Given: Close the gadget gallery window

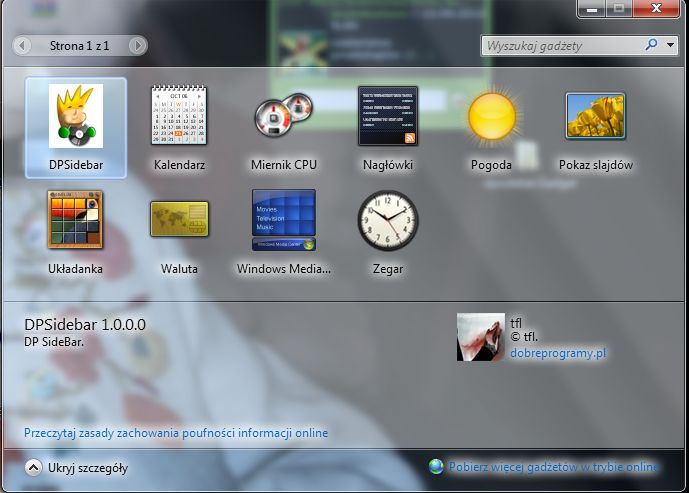Looking at the screenshot, I should pos(656,8).
